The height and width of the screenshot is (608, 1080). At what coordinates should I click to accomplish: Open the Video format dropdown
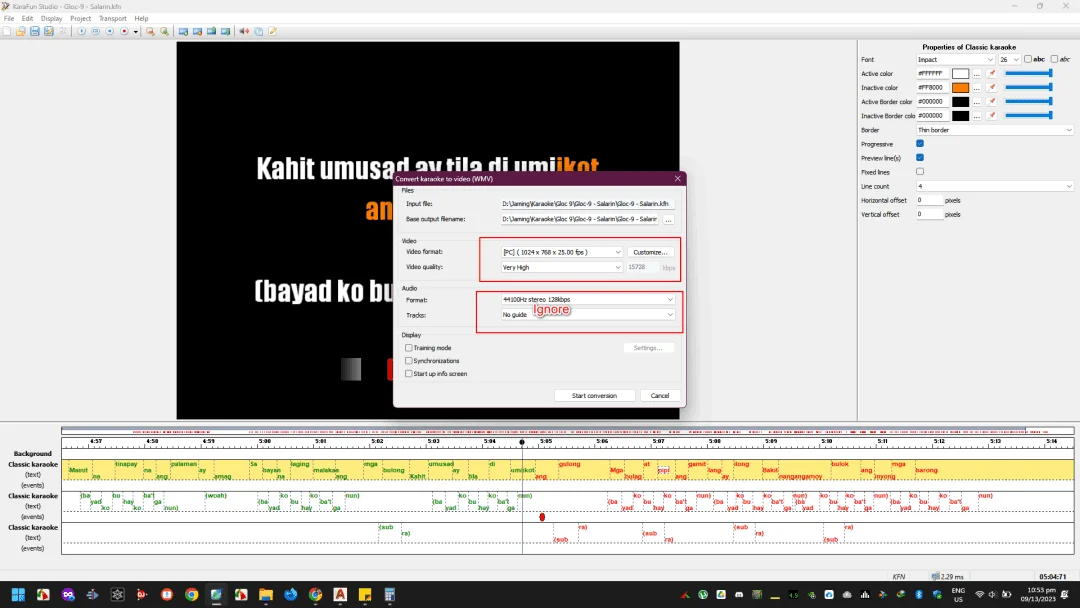coord(561,252)
